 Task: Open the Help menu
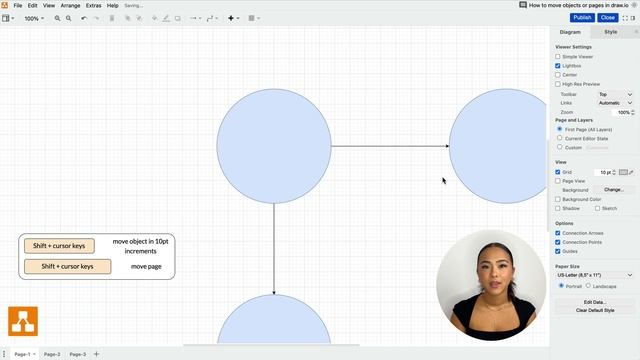point(112,6)
